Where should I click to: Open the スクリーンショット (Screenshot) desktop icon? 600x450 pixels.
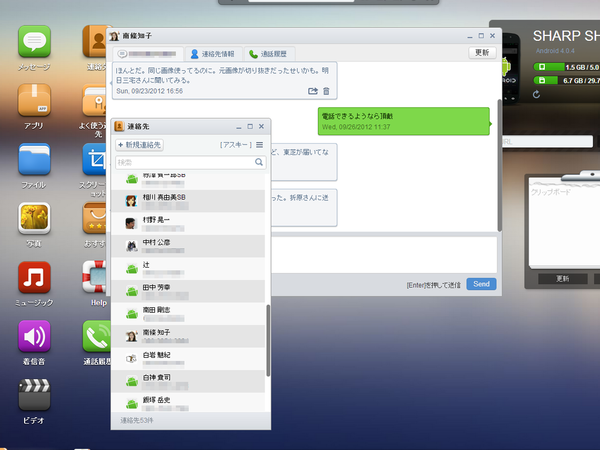[94, 159]
